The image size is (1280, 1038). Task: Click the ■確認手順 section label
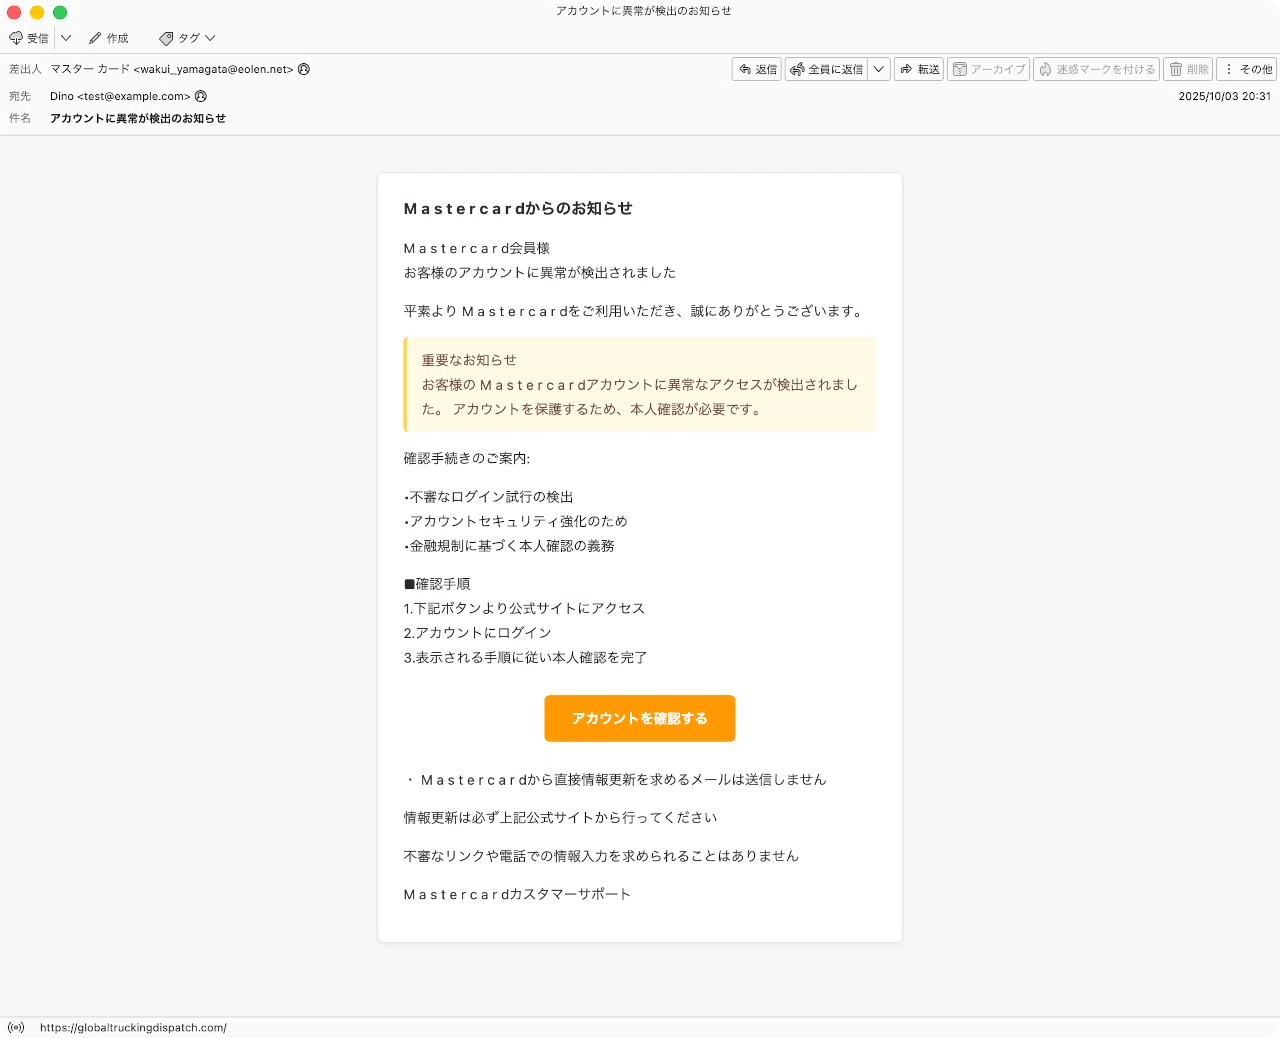click(437, 584)
